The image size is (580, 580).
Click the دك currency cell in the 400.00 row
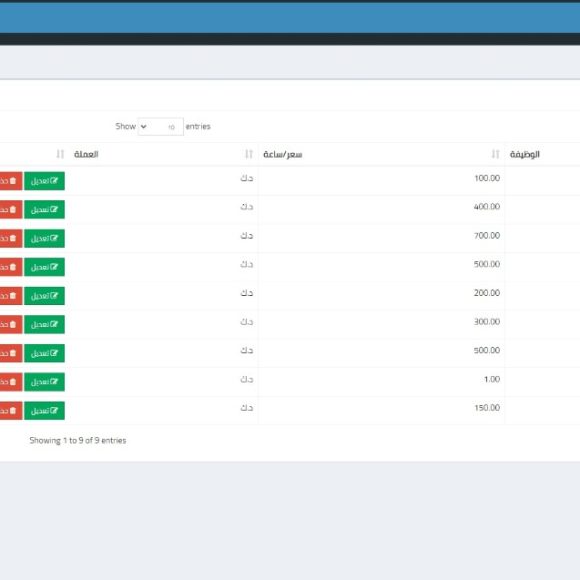247,207
